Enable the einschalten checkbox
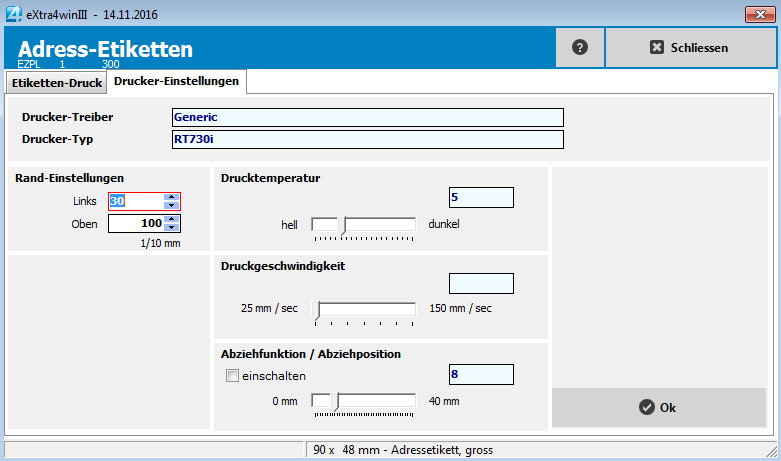Image resolution: width=781 pixels, height=461 pixels. [x=233, y=376]
